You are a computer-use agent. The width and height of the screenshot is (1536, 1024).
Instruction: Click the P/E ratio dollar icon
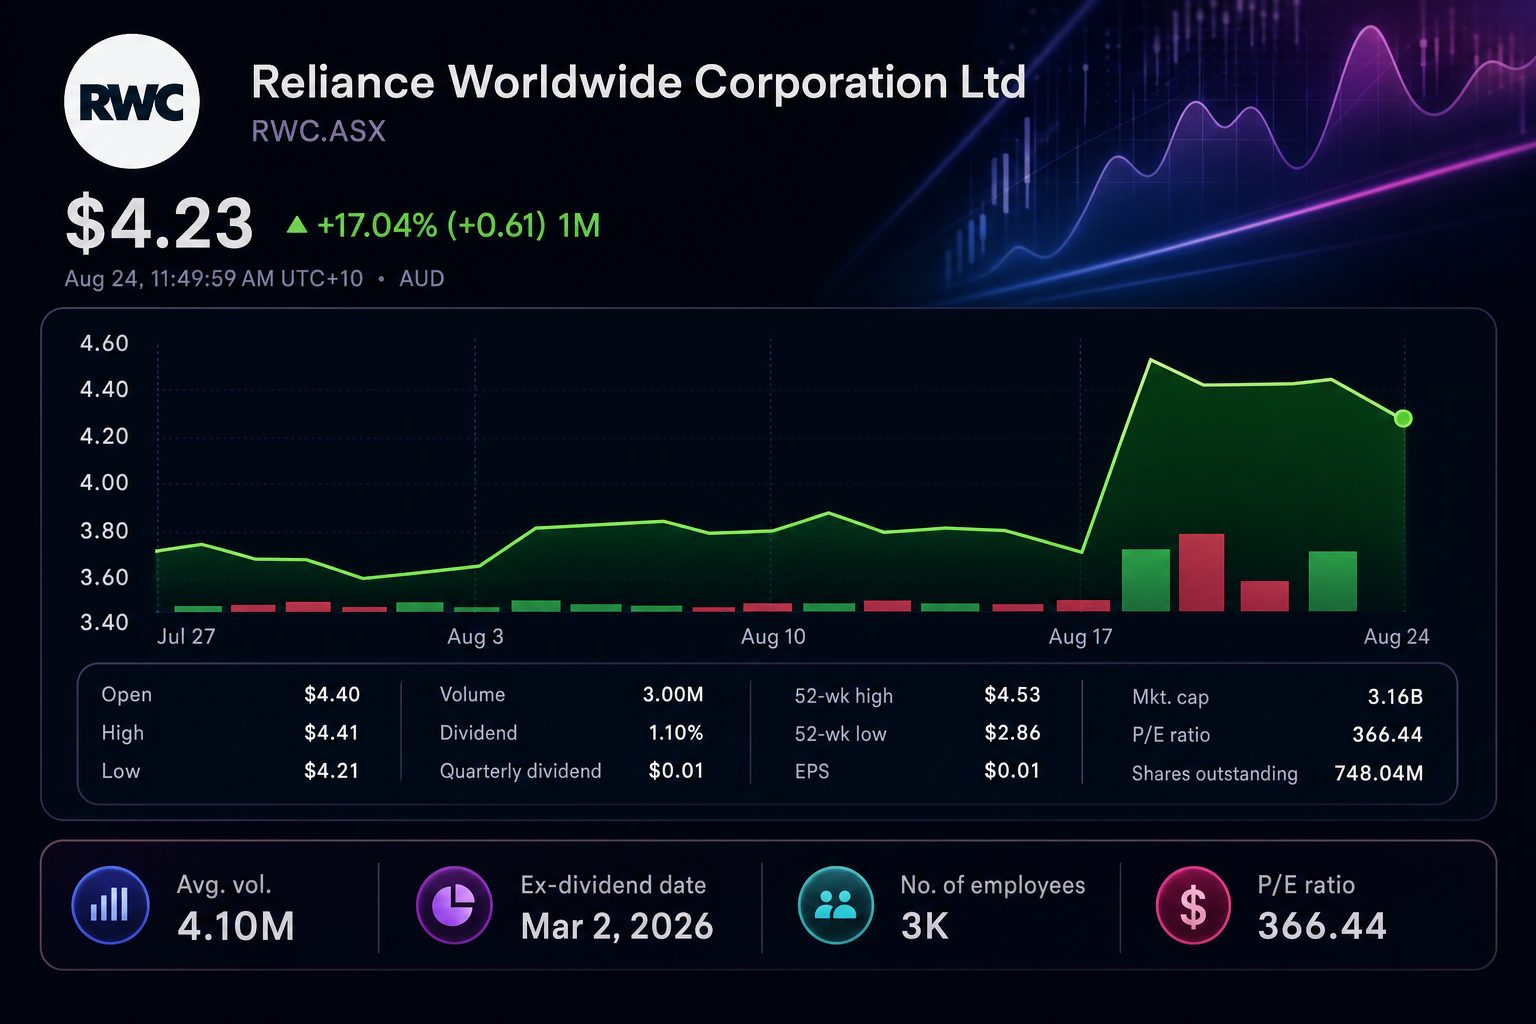coord(1193,906)
